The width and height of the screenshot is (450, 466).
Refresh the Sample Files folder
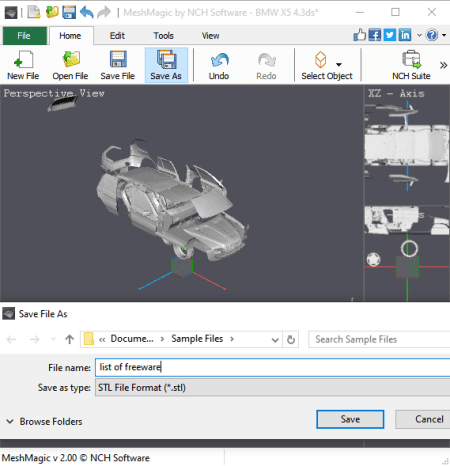(x=291, y=340)
